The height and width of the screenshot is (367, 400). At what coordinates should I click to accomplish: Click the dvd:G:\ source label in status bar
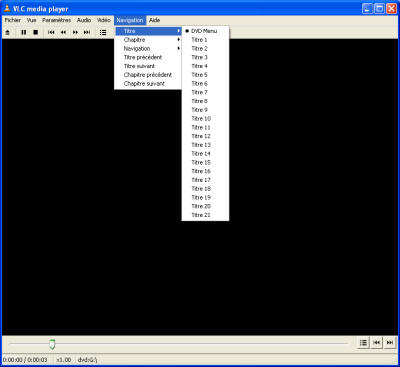tap(87, 360)
